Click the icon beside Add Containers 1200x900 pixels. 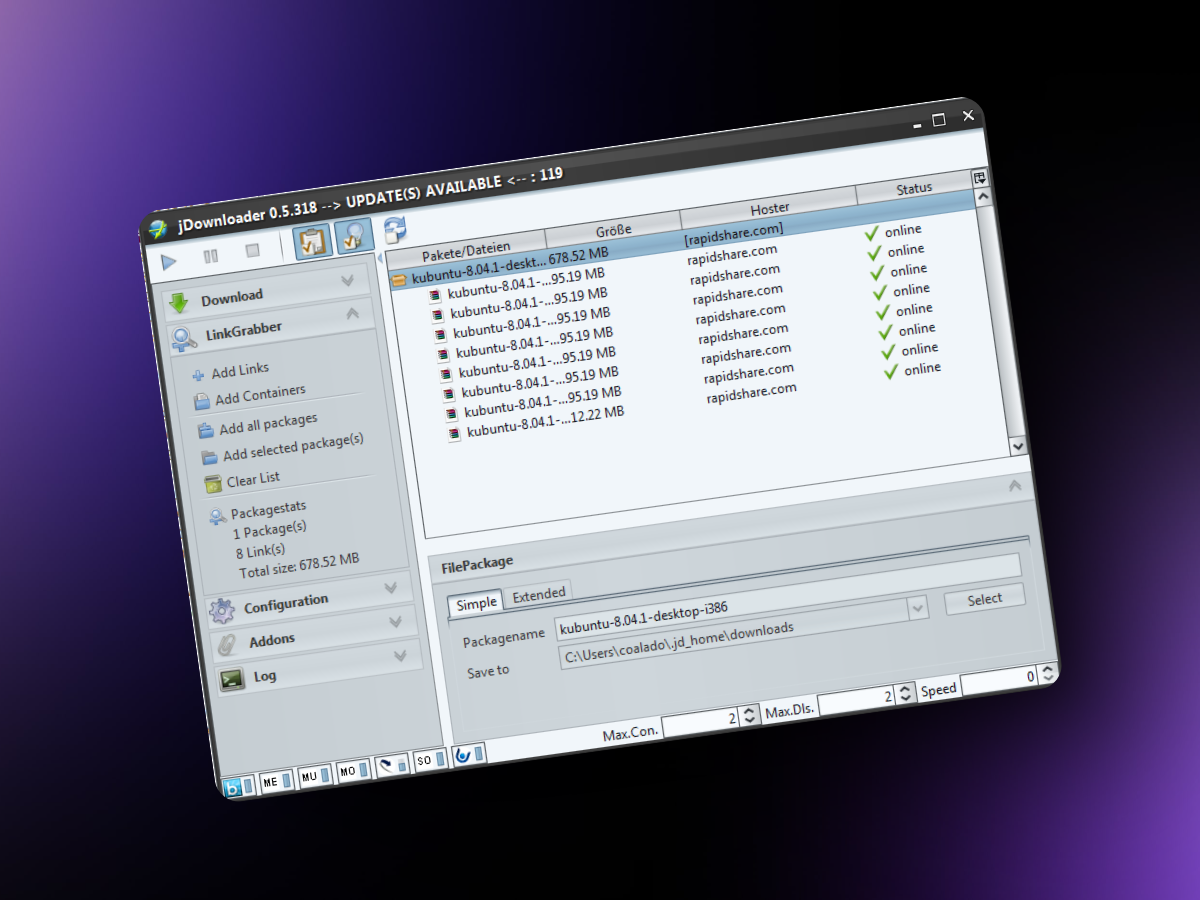(202, 403)
